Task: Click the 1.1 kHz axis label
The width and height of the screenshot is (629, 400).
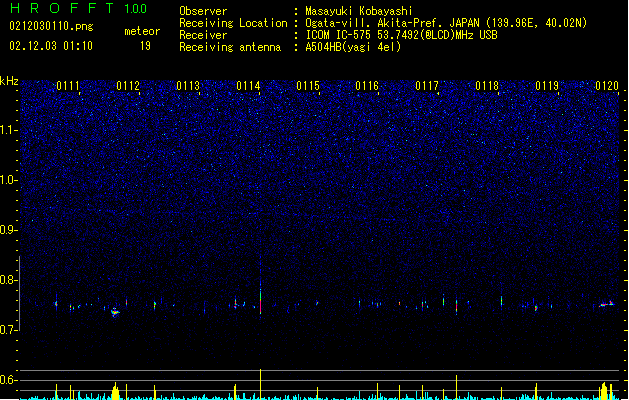Action: pyautogui.click(x=9, y=130)
